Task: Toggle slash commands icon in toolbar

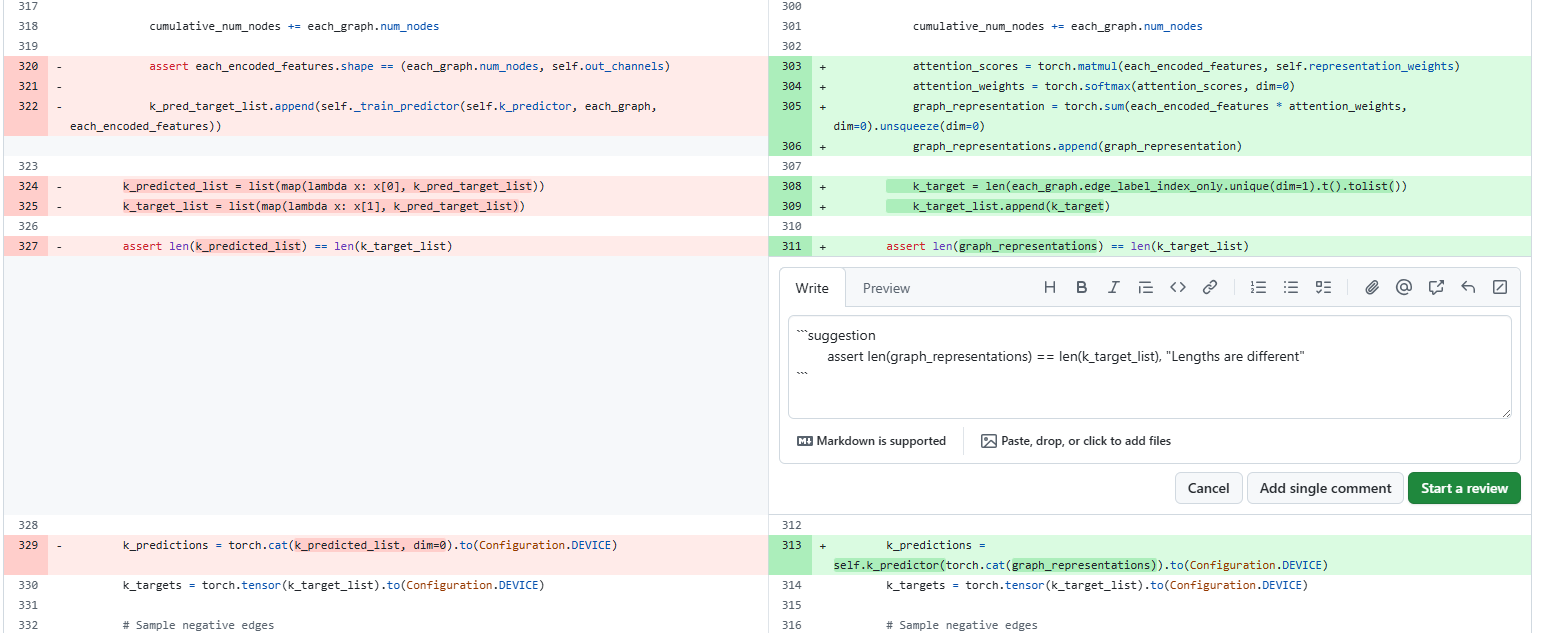Action: click(1500, 287)
